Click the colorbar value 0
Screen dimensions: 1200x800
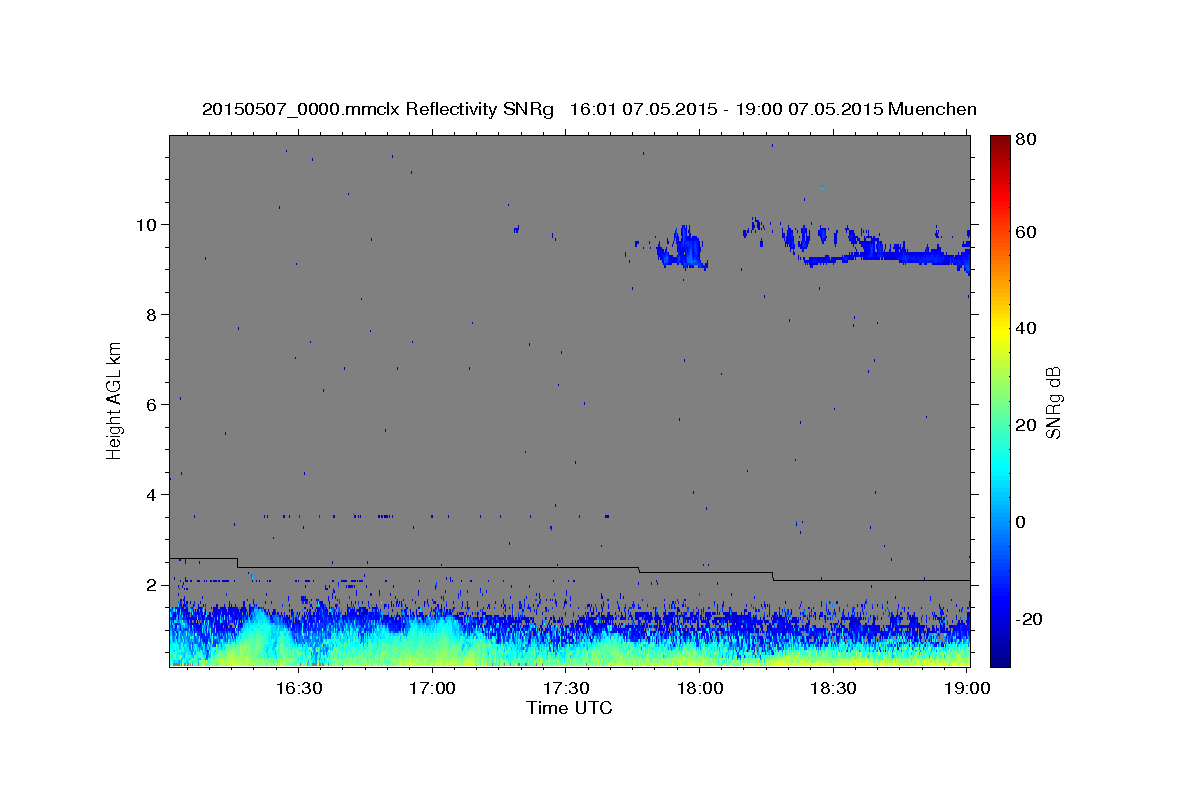tap(1022, 522)
